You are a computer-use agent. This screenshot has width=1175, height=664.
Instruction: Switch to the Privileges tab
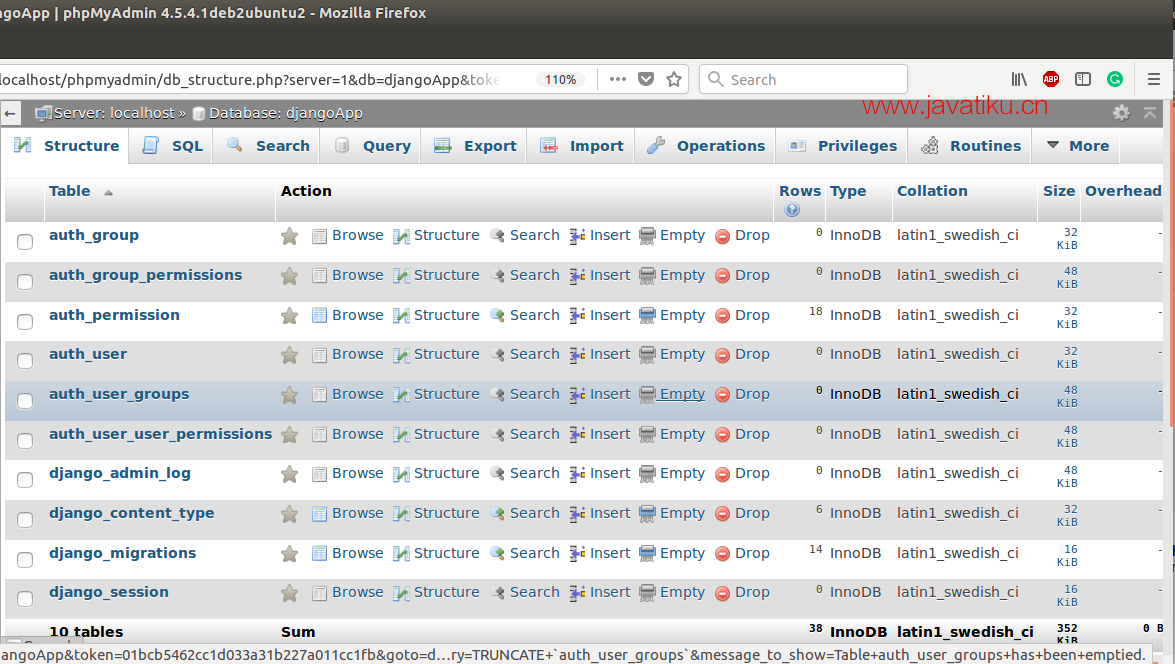tap(842, 145)
